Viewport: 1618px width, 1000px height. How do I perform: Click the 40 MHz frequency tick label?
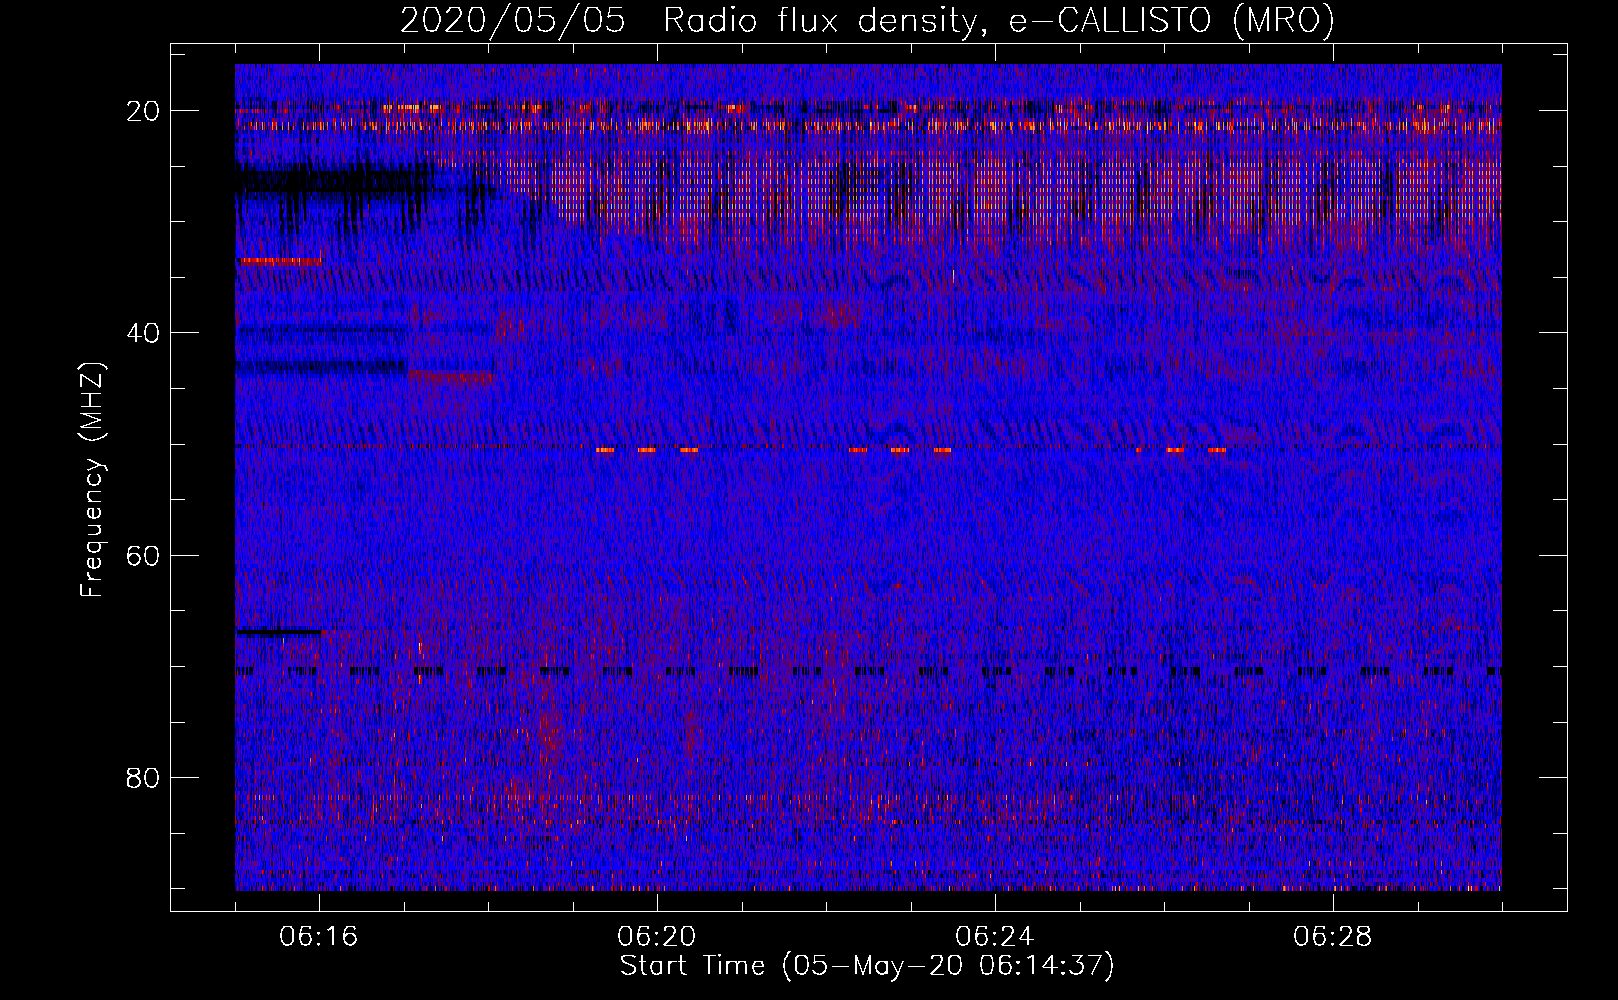click(x=144, y=333)
